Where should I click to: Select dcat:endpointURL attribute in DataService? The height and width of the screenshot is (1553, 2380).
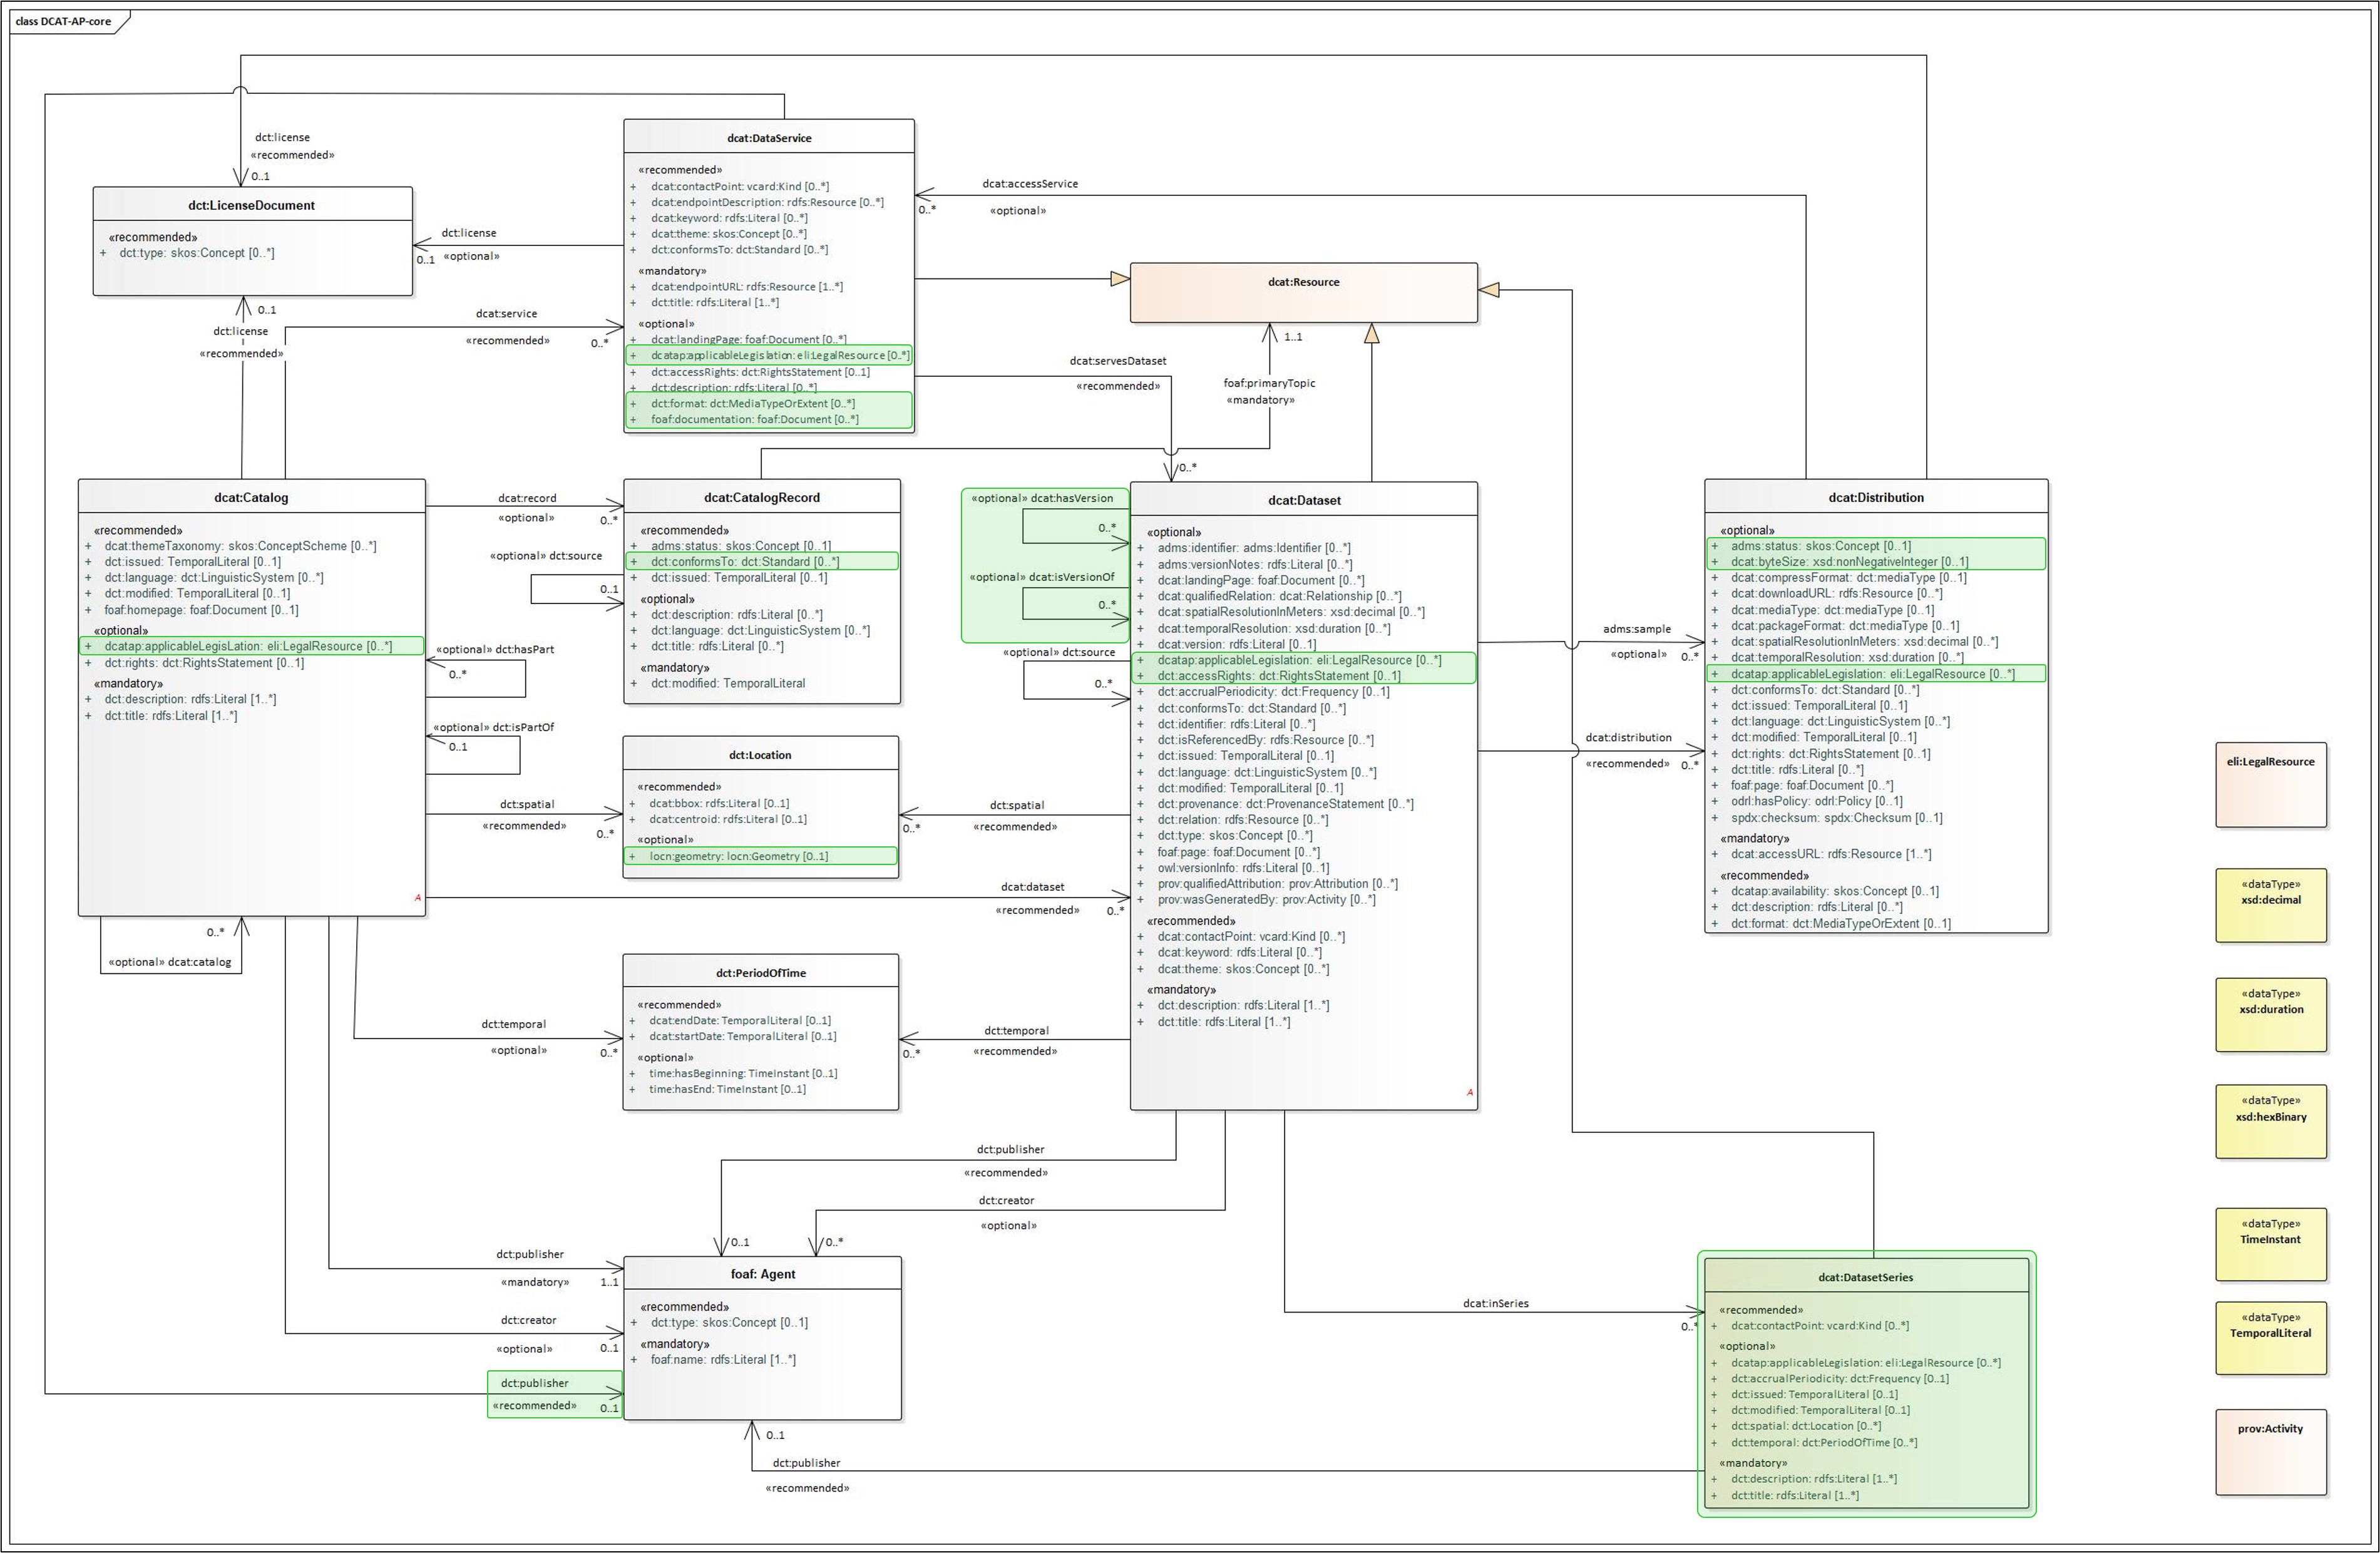point(746,287)
